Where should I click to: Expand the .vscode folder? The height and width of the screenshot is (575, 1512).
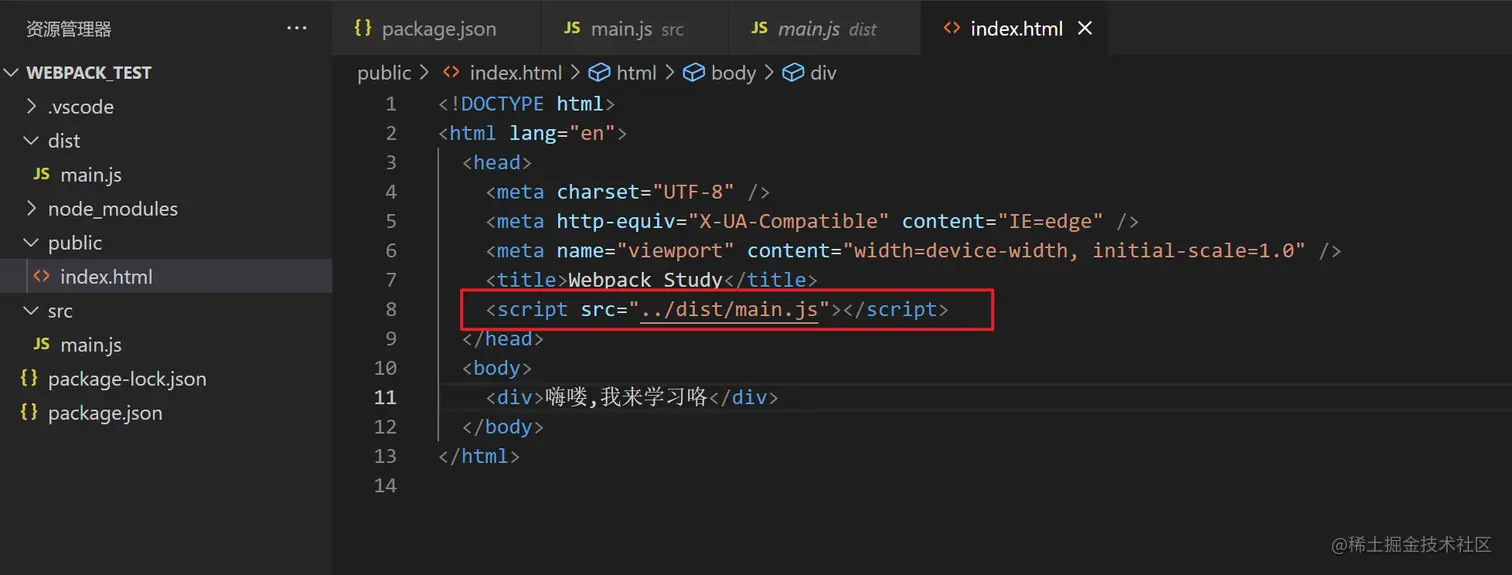tap(31, 107)
